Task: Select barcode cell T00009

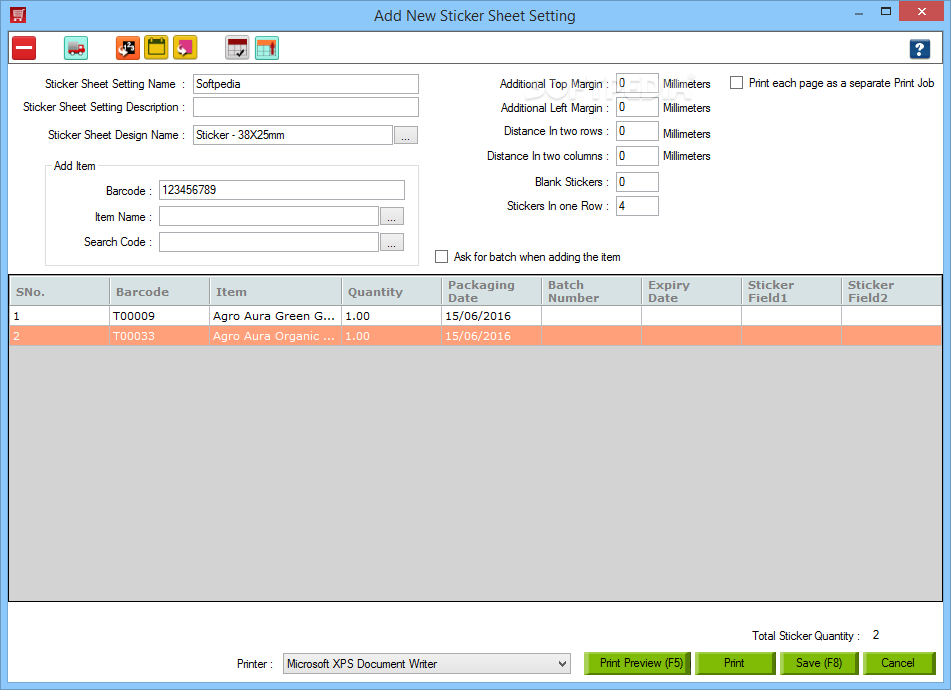Action: point(160,316)
